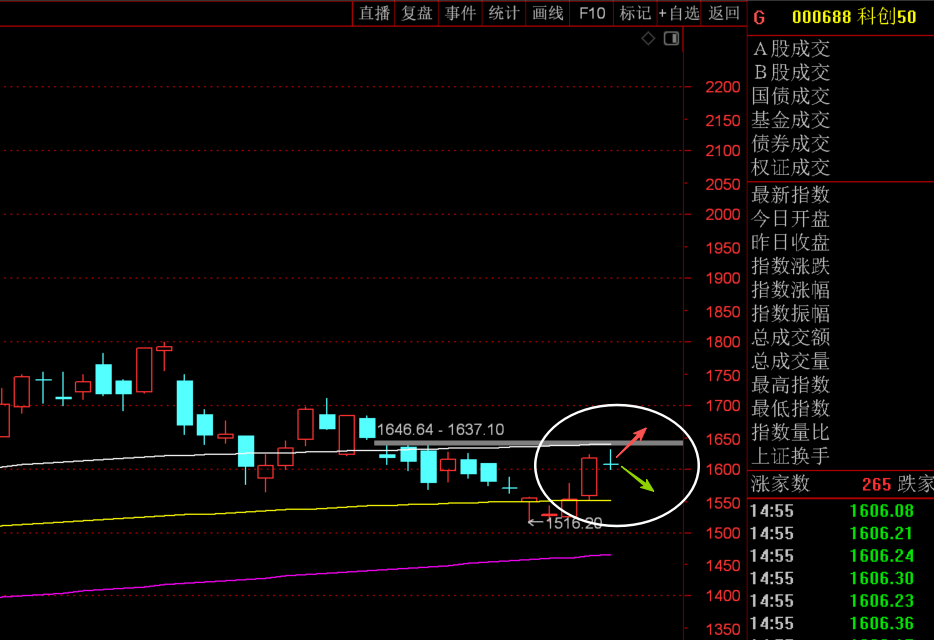Viewport: 934px width, 640px height.
Task: Click the 最低指数 label
Action: click(790, 409)
